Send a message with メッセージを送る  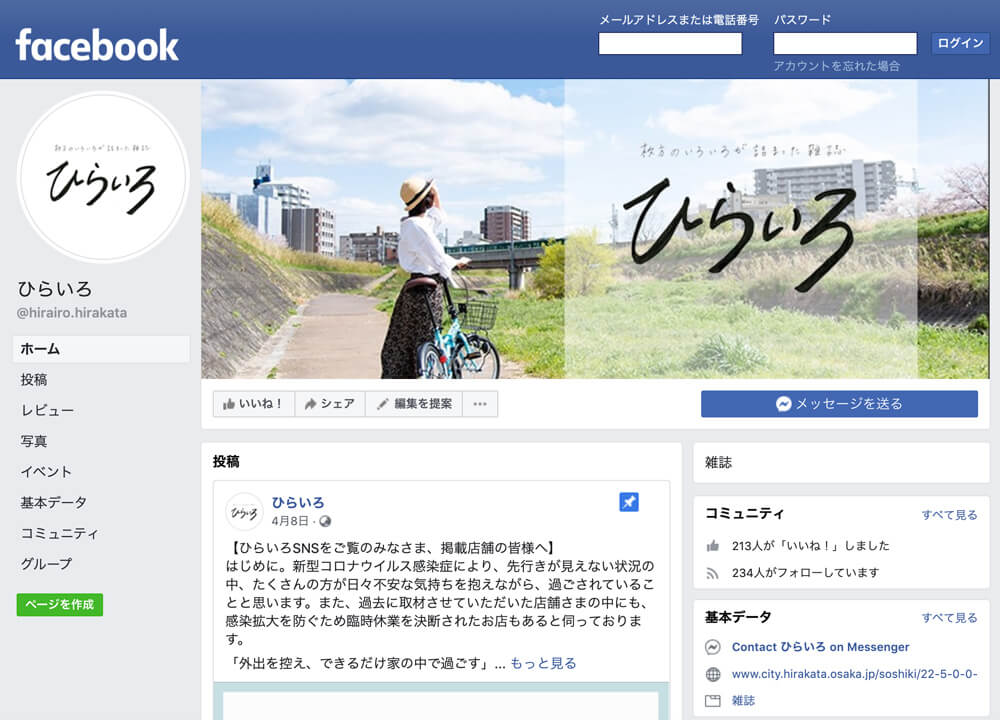coord(839,404)
